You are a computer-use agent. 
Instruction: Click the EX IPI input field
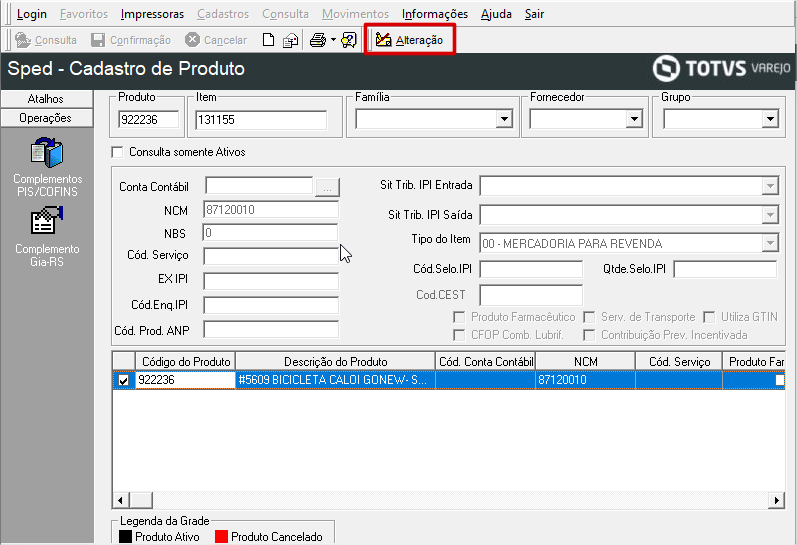point(271,281)
